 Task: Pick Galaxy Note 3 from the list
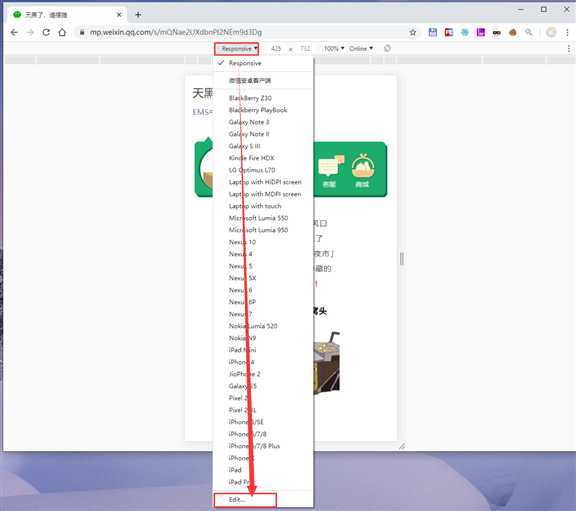point(263,122)
